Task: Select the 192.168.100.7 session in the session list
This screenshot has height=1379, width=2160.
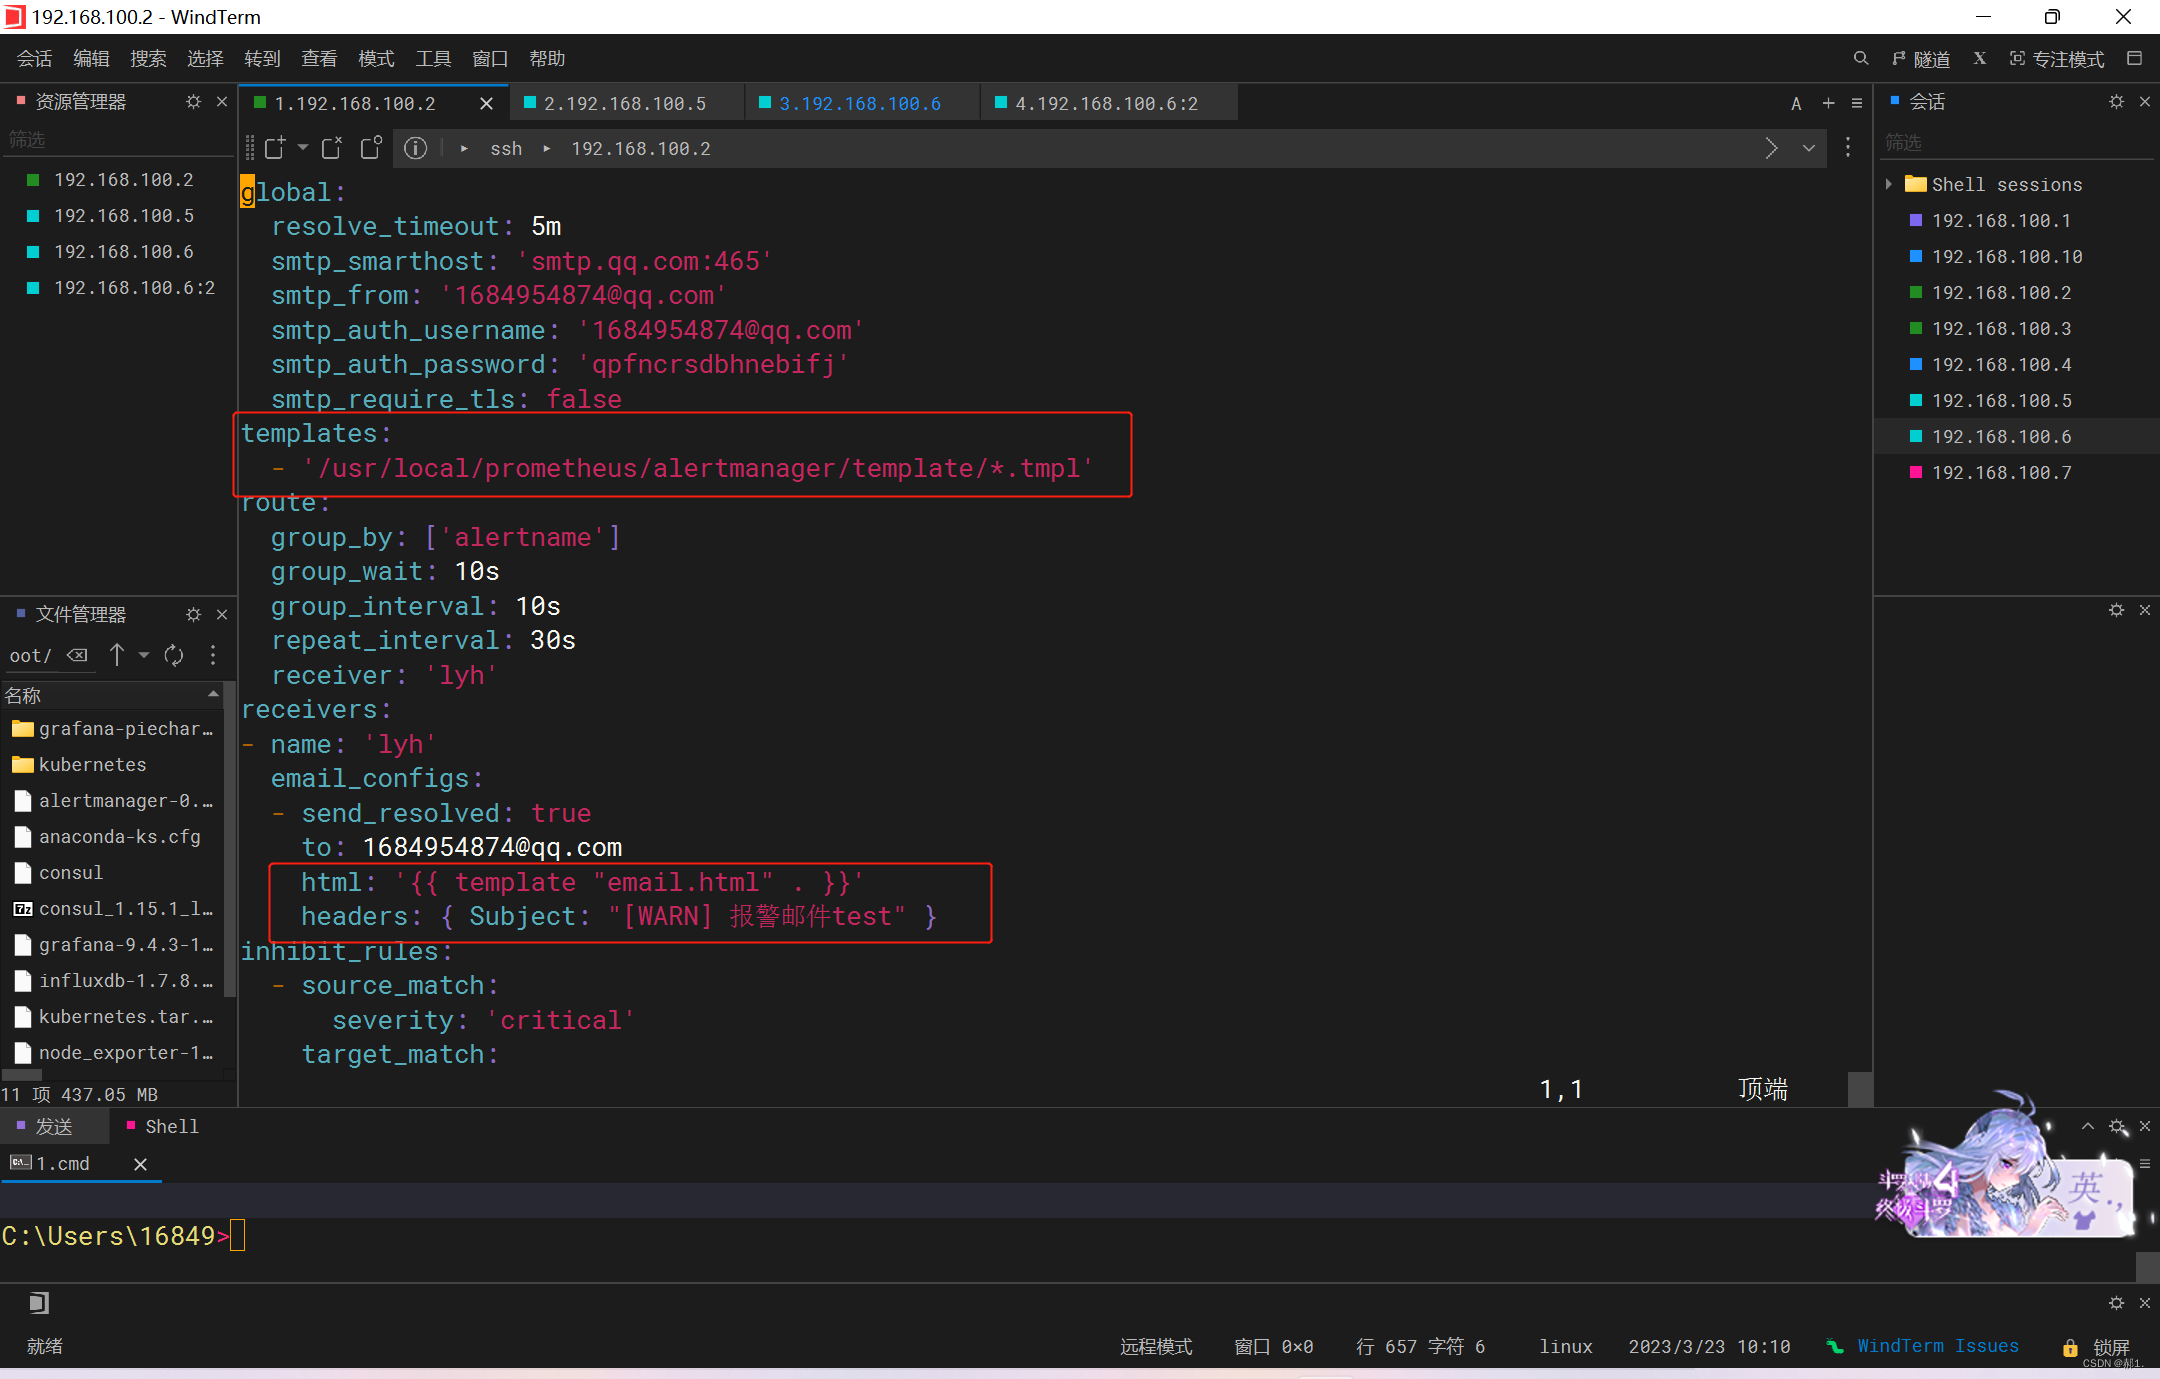Action: (x=2001, y=472)
